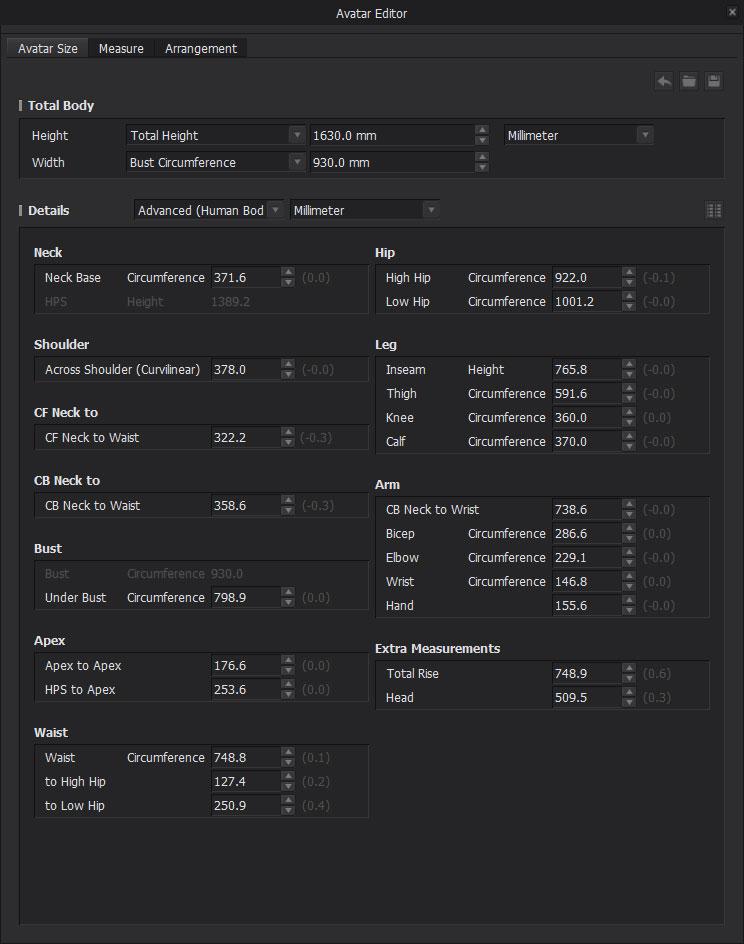
Task: Click the Details column layout icon
Action: point(714,210)
